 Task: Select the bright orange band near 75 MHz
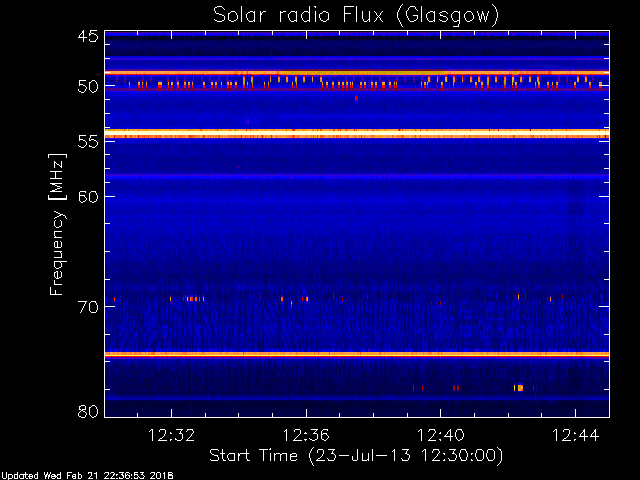(355, 354)
